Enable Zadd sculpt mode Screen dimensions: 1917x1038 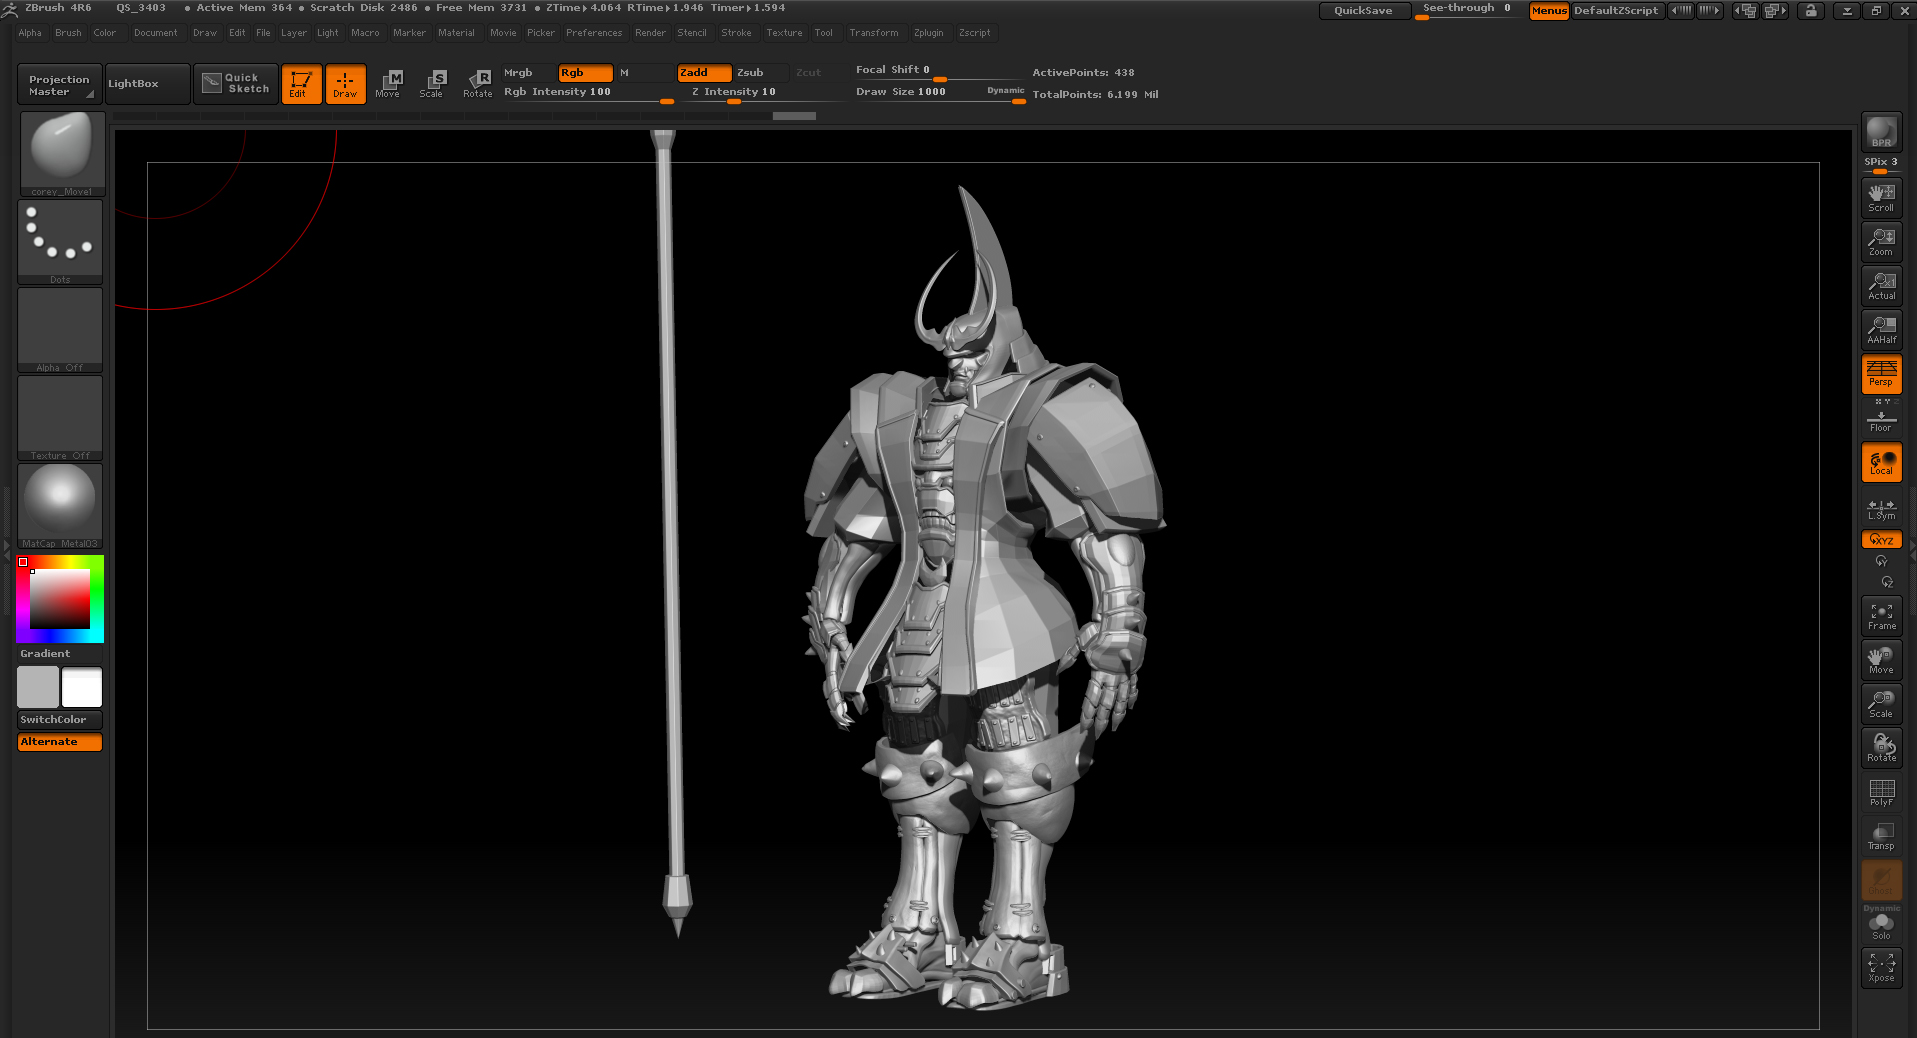[704, 72]
